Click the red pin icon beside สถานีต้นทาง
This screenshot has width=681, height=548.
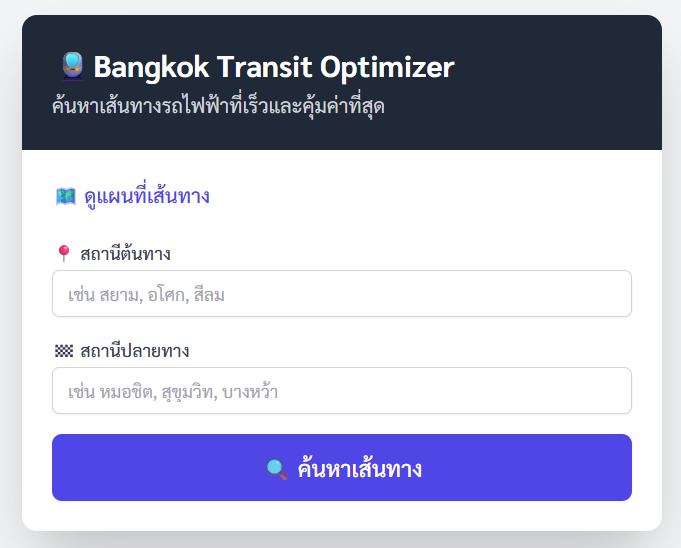point(64,253)
